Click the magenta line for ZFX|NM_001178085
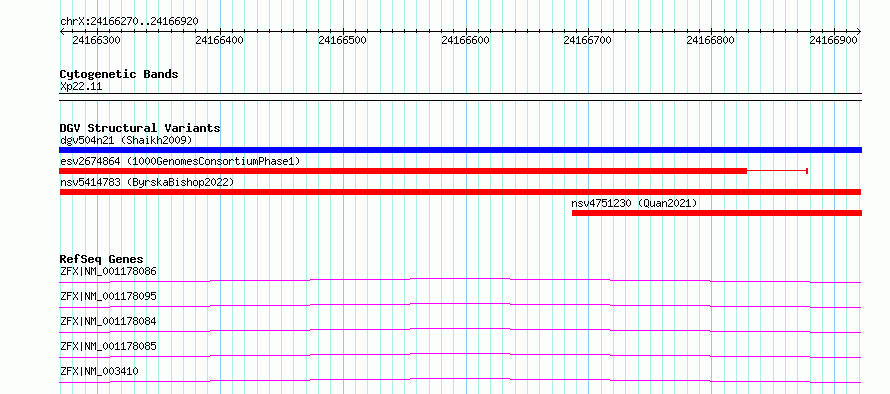The image size is (890, 394). pyautogui.click(x=460, y=354)
